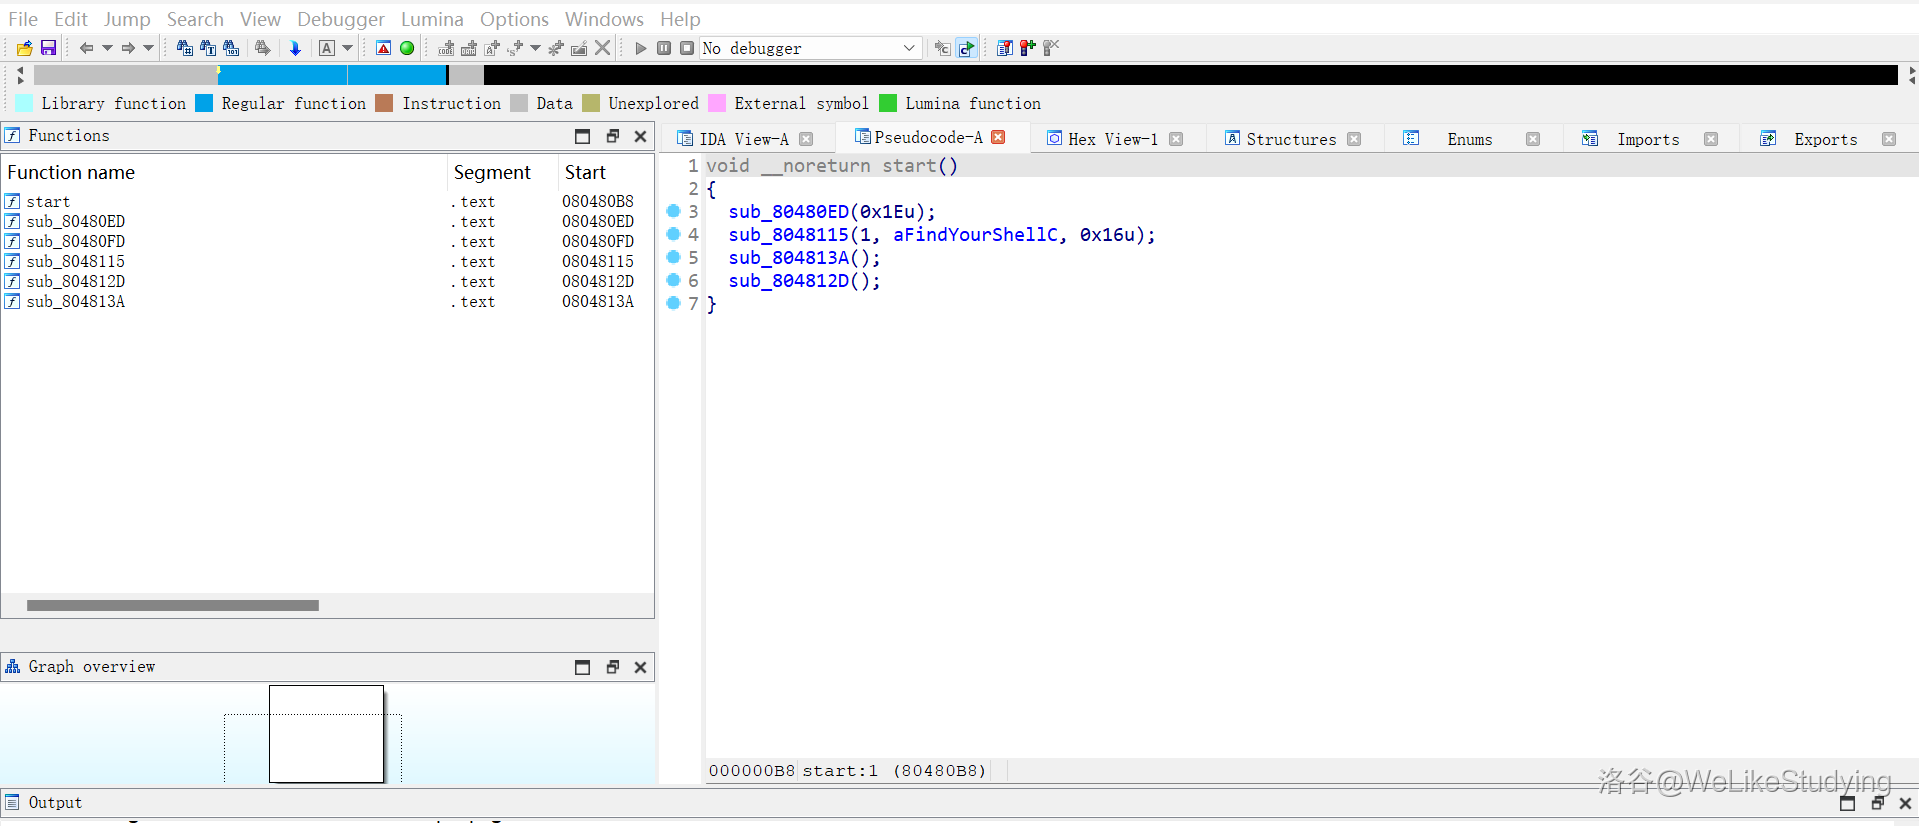Save the database with the floppy disk icon
1919x826 pixels.
48,48
